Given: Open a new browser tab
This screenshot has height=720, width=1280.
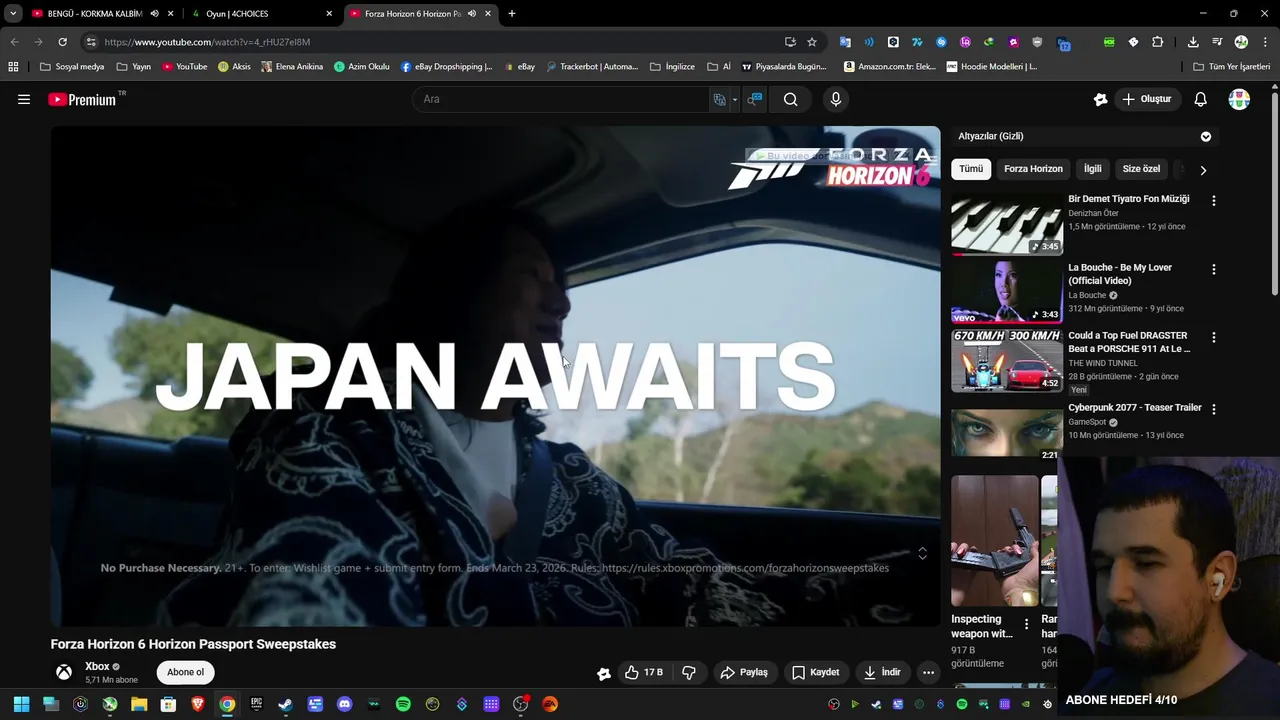Looking at the screenshot, I should pos(512,14).
